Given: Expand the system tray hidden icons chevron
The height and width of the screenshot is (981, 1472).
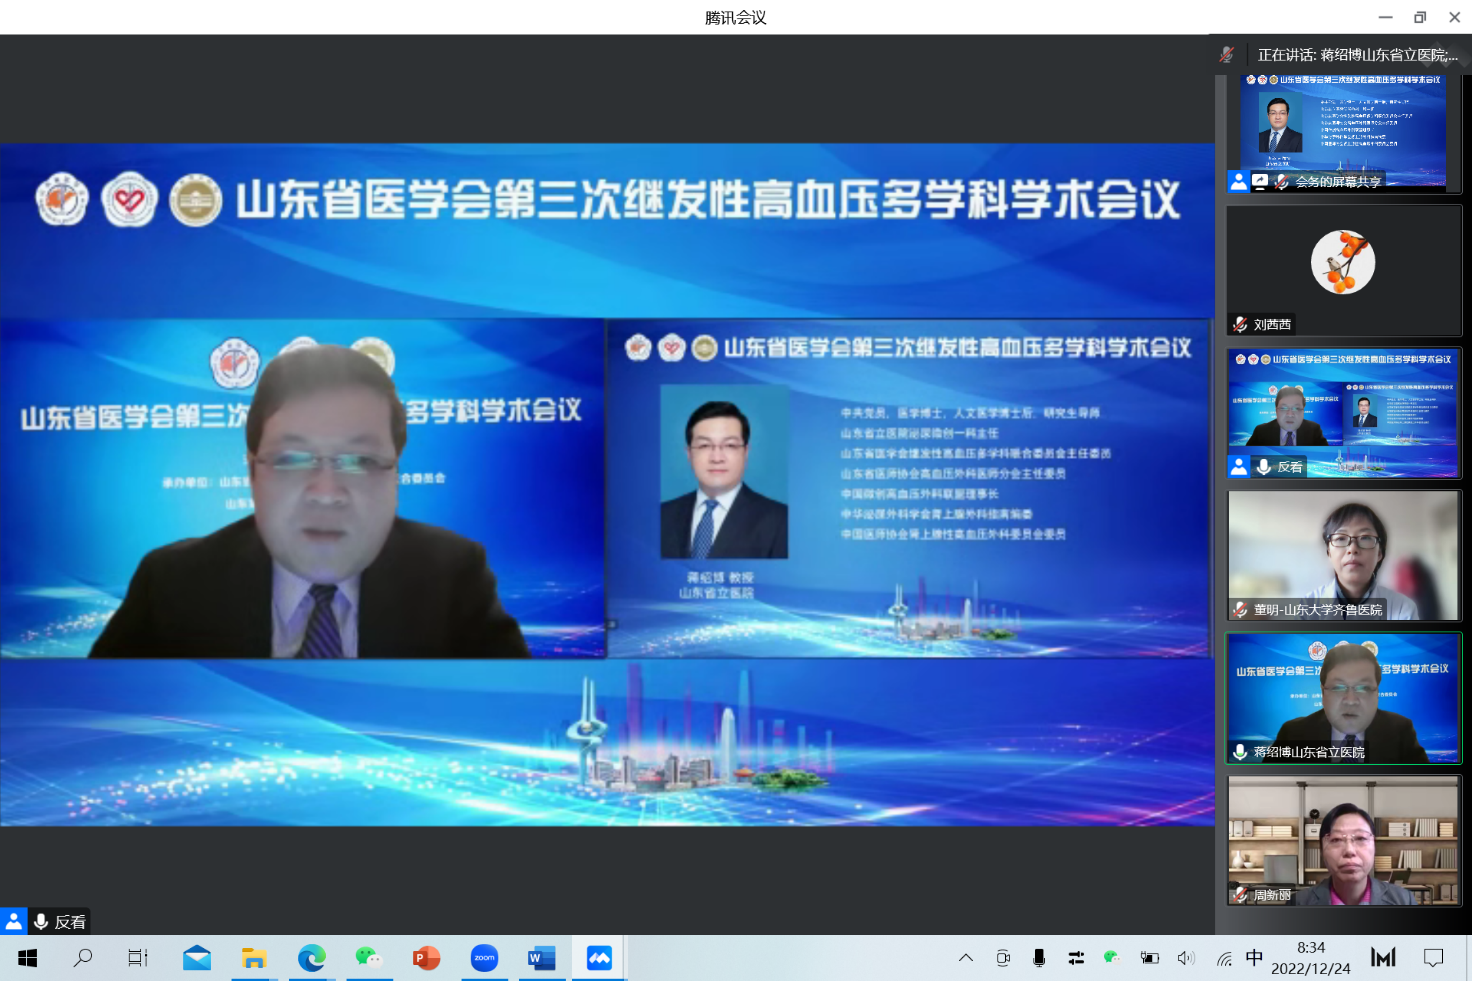Looking at the screenshot, I should click(966, 958).
